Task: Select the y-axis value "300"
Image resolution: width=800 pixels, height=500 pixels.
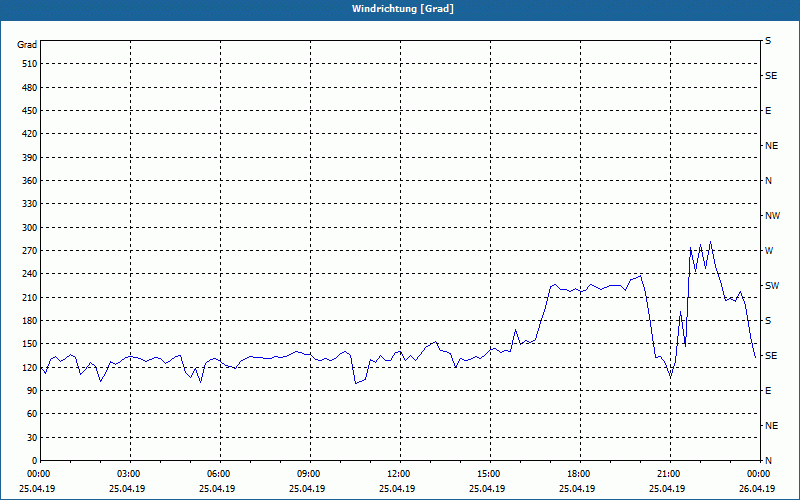Action: [x=30, y=228]
